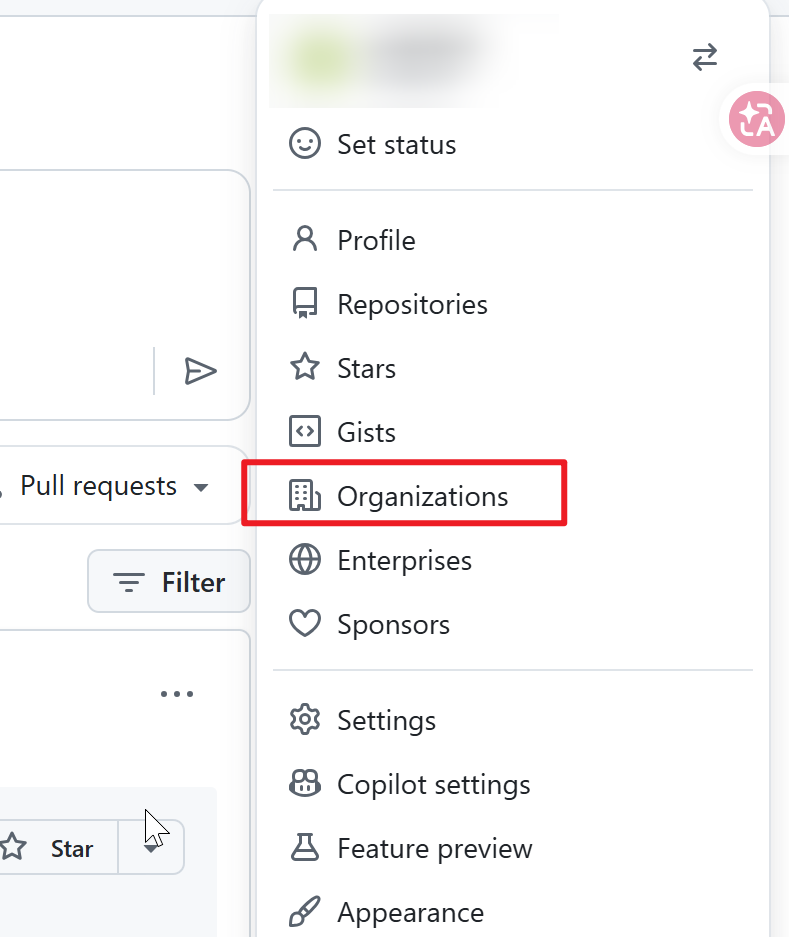
Task: Click the Stars star icon
Action: click(x=304, y=367)
